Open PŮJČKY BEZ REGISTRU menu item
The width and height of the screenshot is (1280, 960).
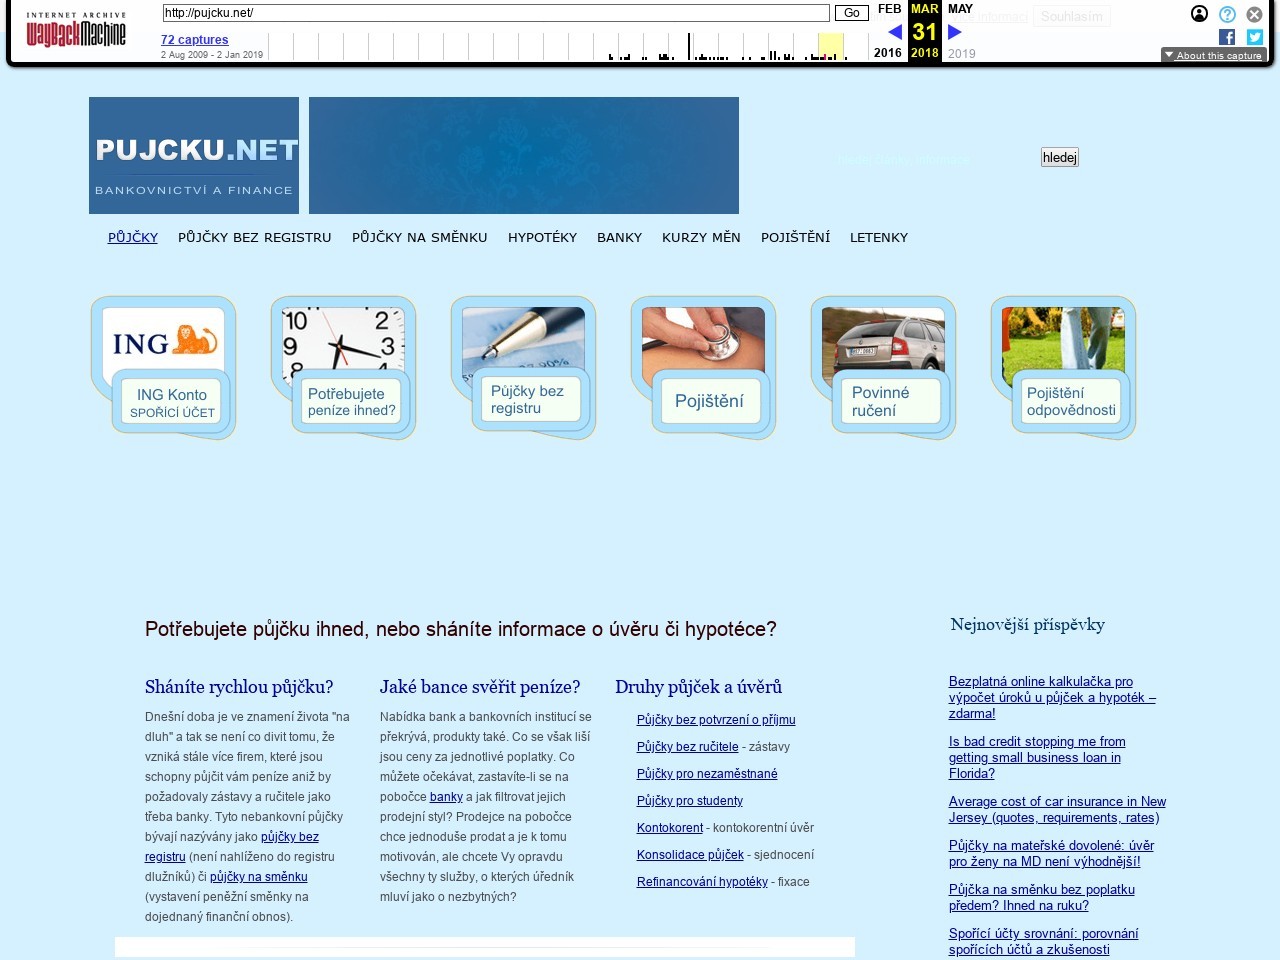tap(254, 238)
